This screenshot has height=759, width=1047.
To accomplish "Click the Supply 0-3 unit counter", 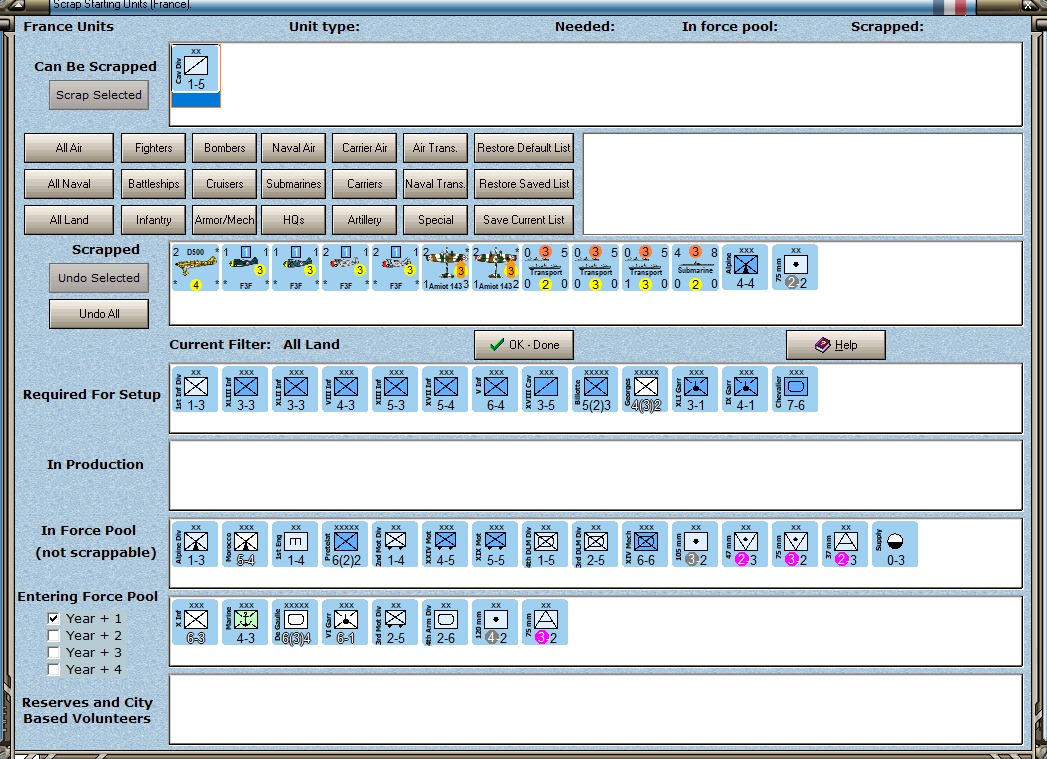I will point(895,544).
